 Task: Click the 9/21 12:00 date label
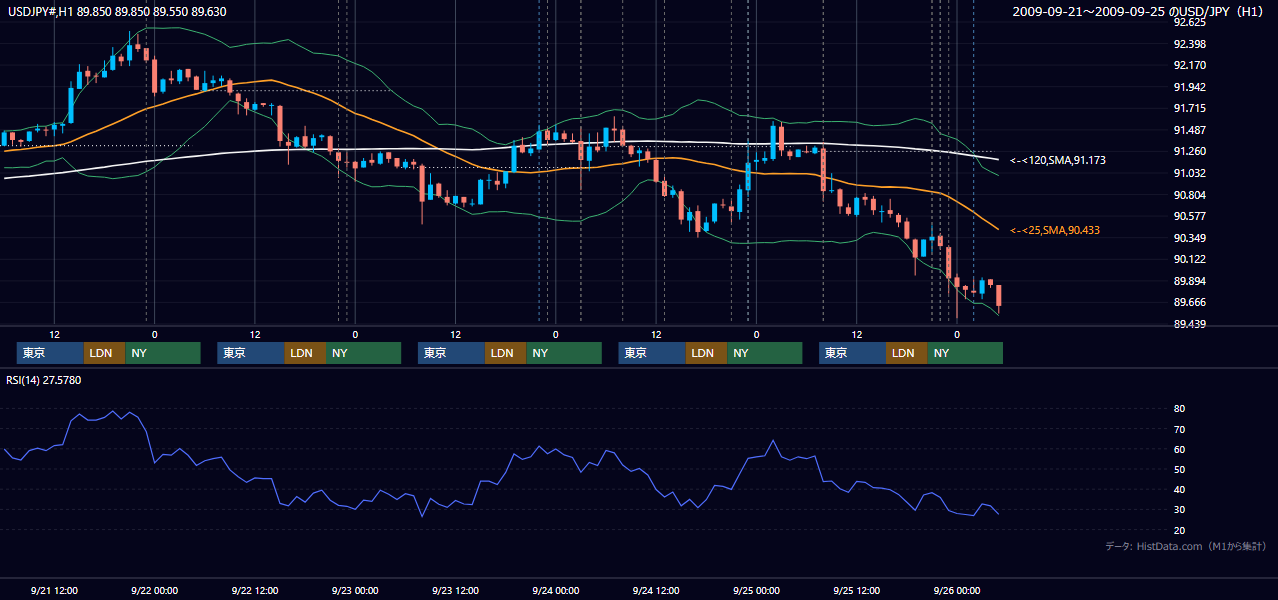point(54,591)
